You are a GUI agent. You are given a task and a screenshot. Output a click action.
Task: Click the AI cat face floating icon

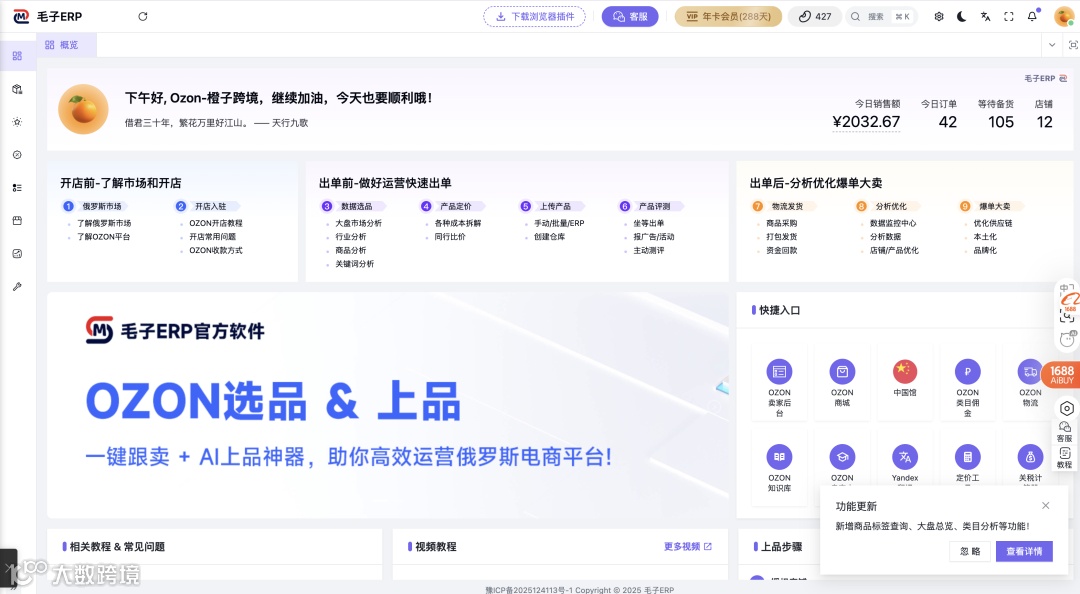[x=1066, y=338]
